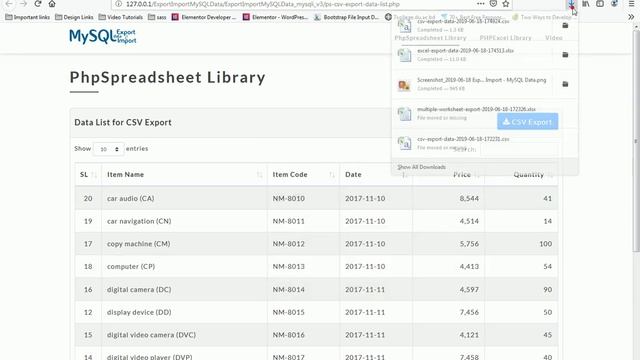This screenshot has width=640, height=360.
Task: Open excel-export-data-2019-06-18 xlsx download entry
Action: pos(473,55)
